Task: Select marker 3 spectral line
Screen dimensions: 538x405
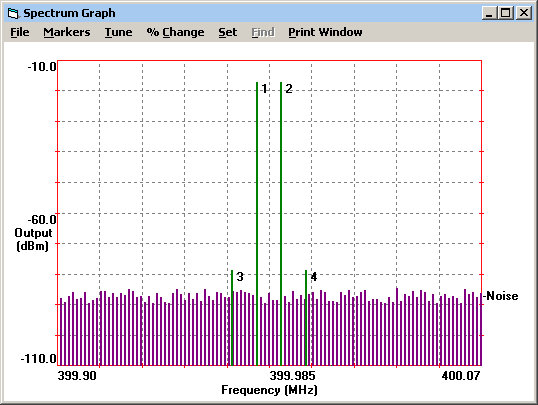Action: pos(232,317)
